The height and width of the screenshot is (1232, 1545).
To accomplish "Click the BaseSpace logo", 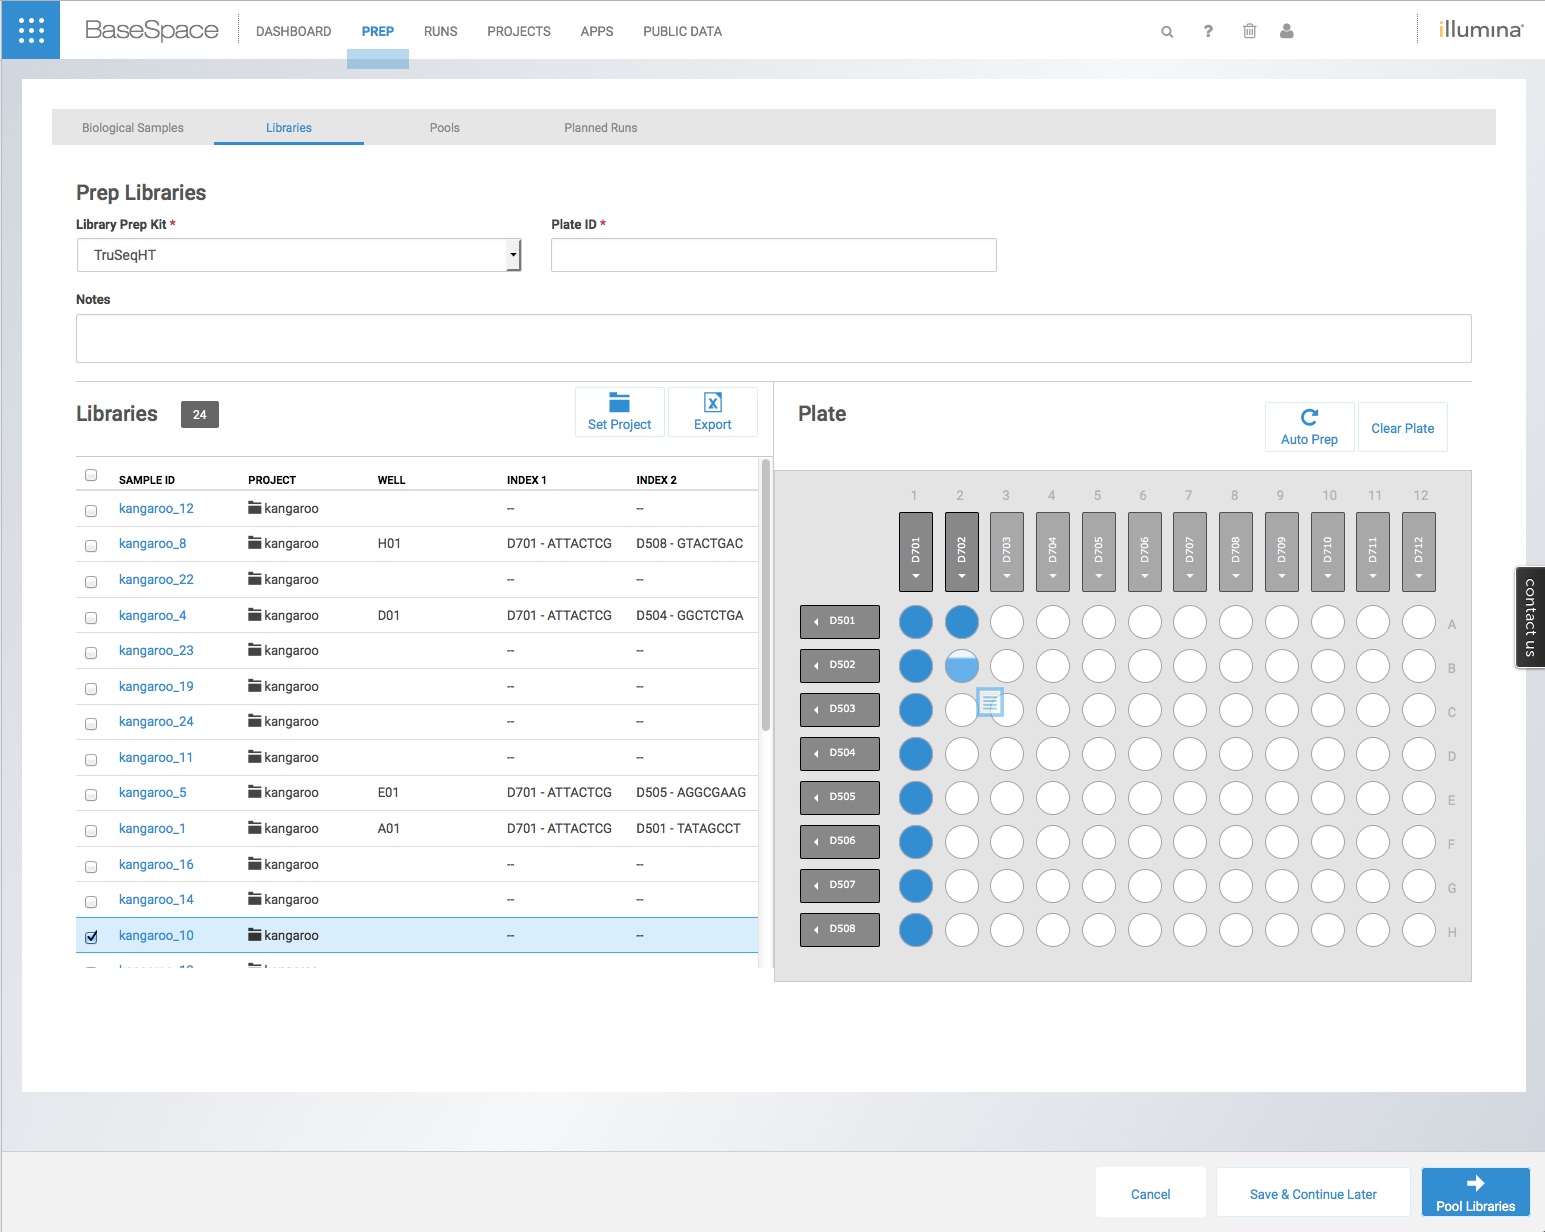I will tap(152, 30).
